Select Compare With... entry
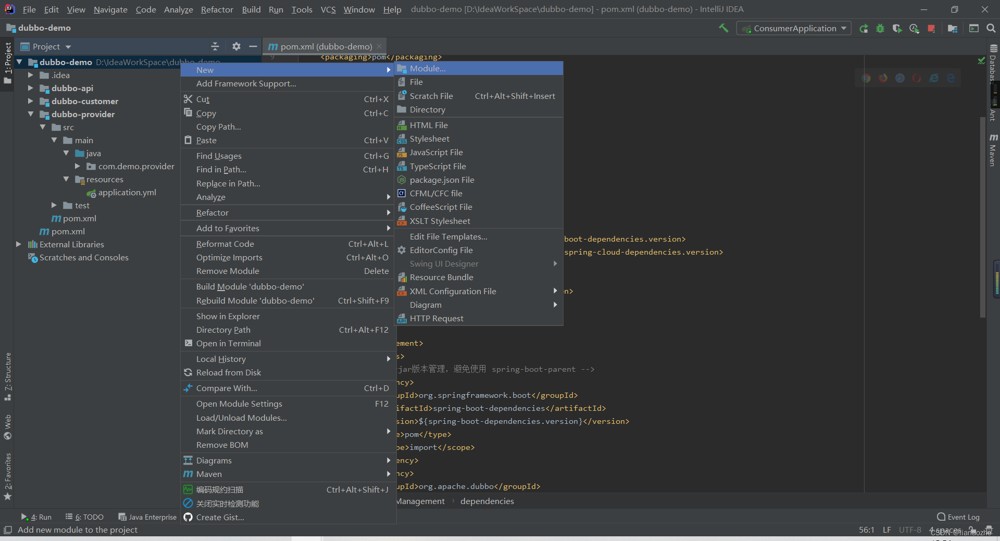 288,388
